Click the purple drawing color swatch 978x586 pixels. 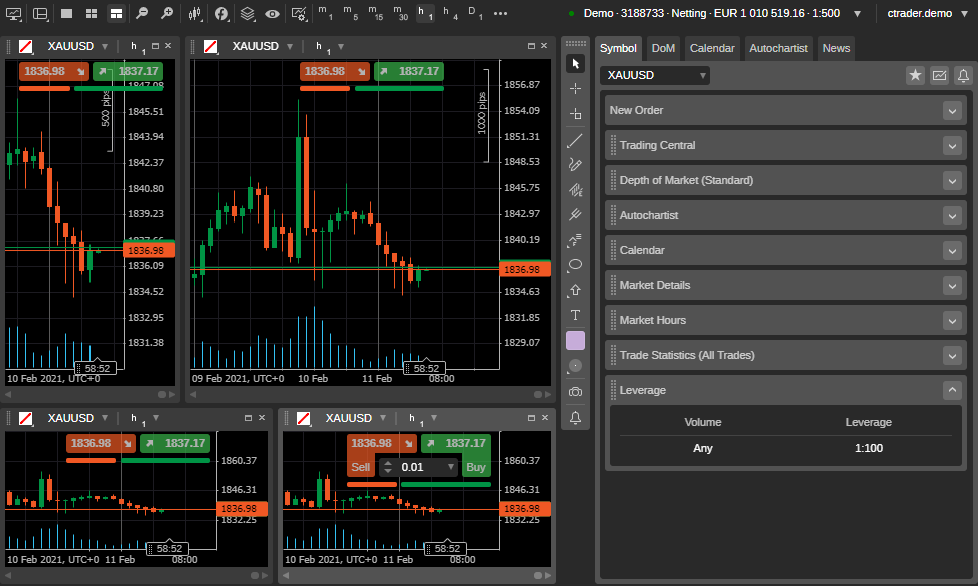point(575,341)
